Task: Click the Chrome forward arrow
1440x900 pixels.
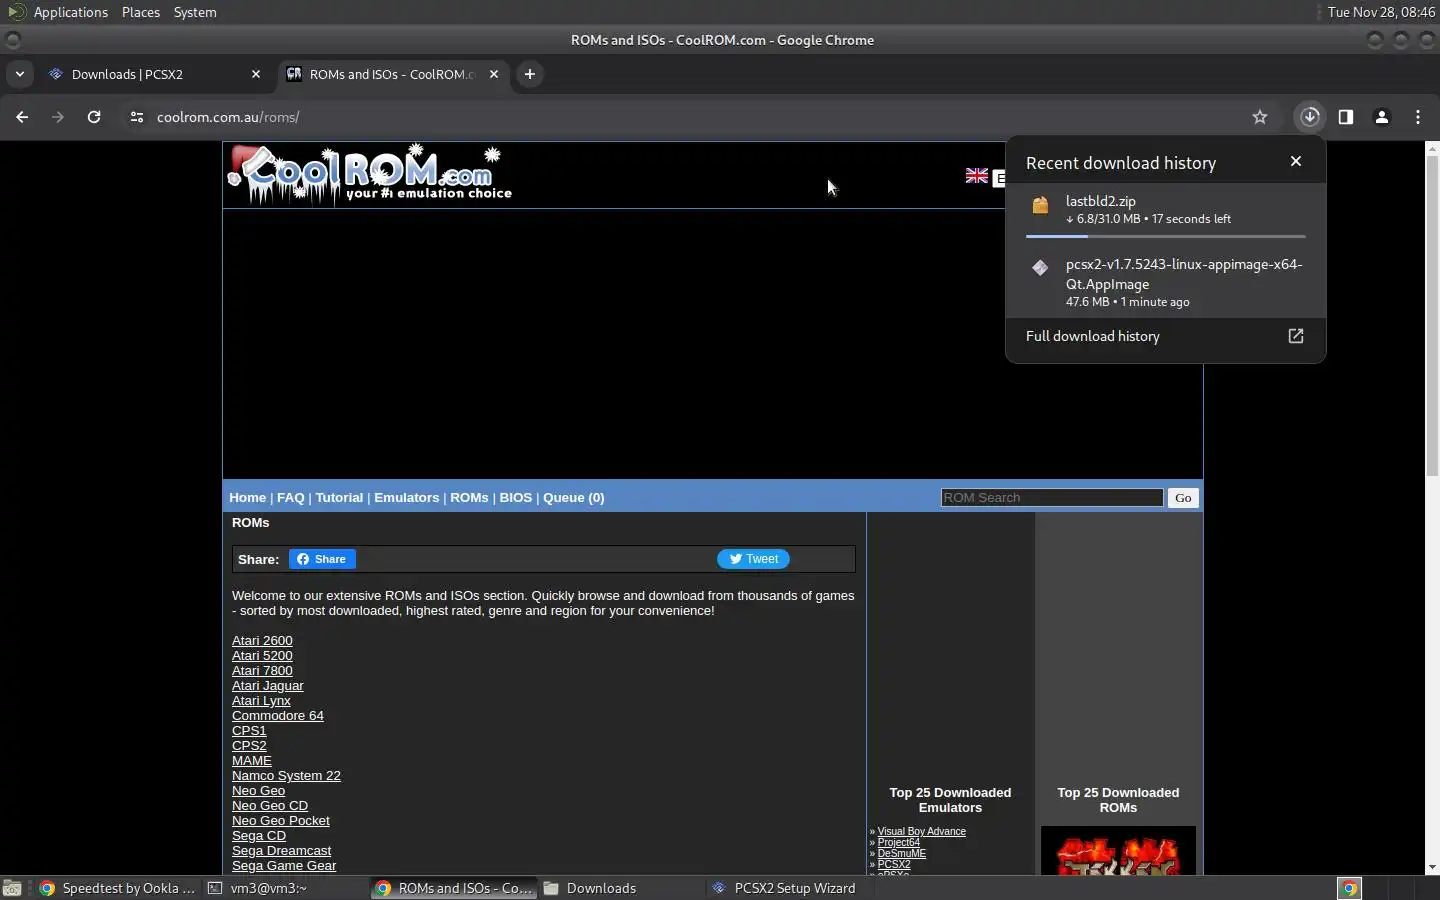Action: [58, 117]
